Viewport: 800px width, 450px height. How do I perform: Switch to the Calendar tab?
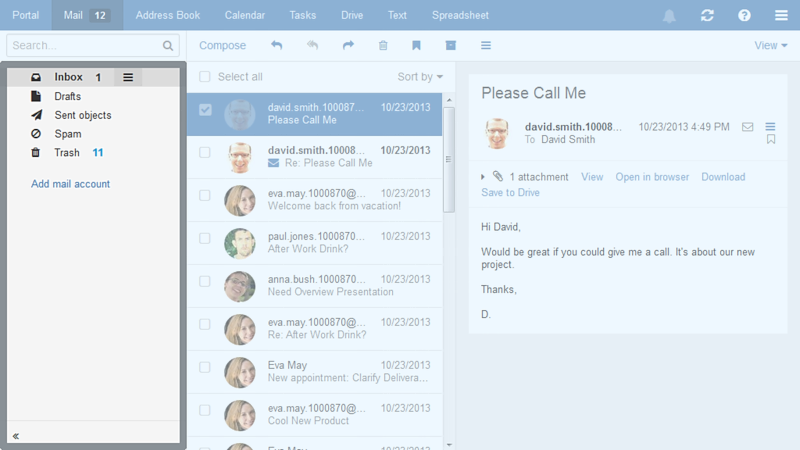[x=245, y=15]
